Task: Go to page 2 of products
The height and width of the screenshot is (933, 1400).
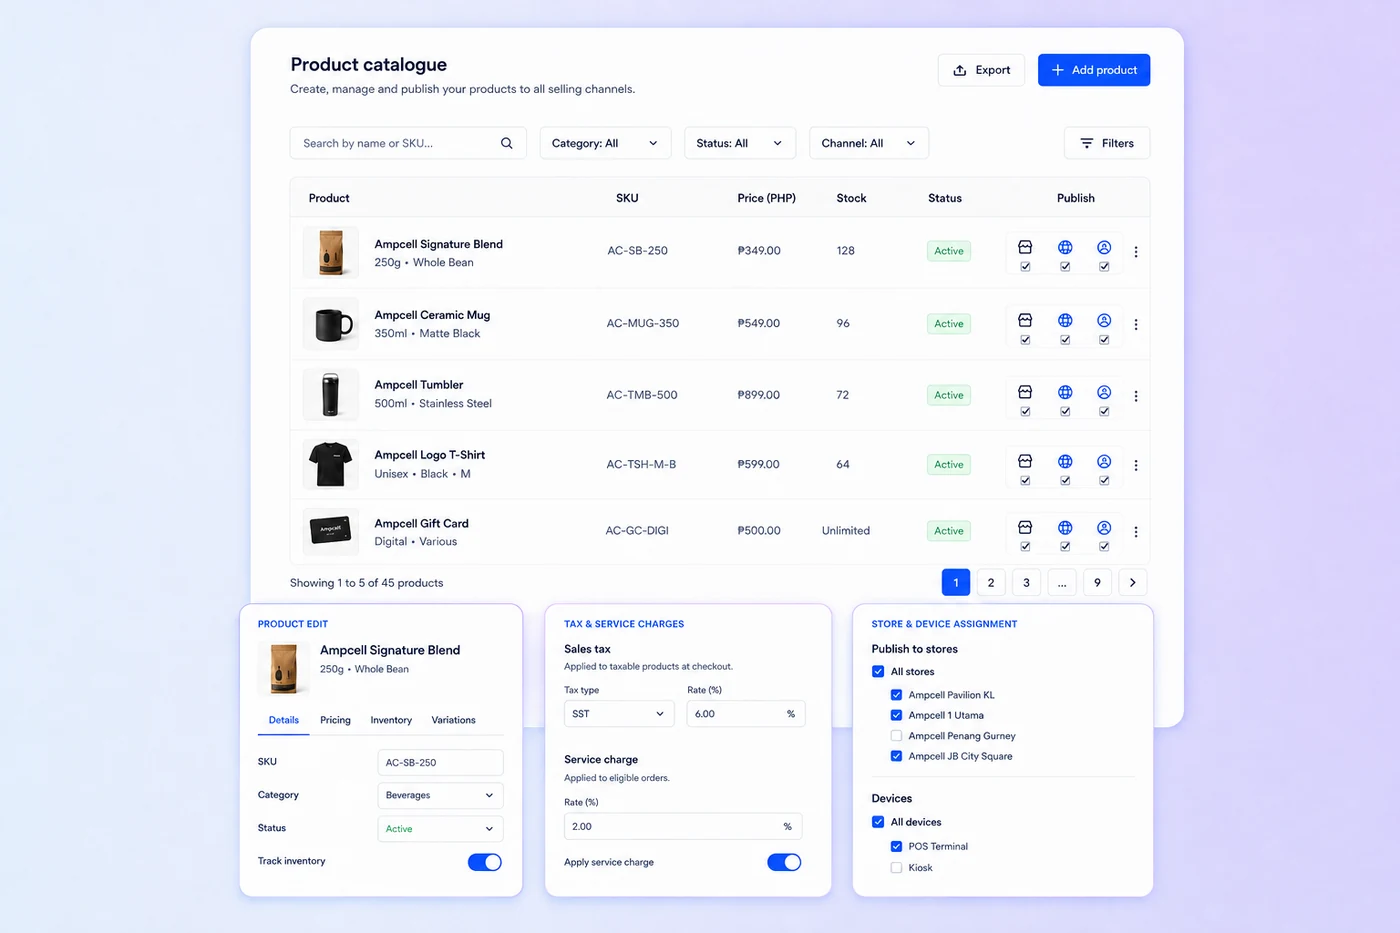Action: point(991,582)
